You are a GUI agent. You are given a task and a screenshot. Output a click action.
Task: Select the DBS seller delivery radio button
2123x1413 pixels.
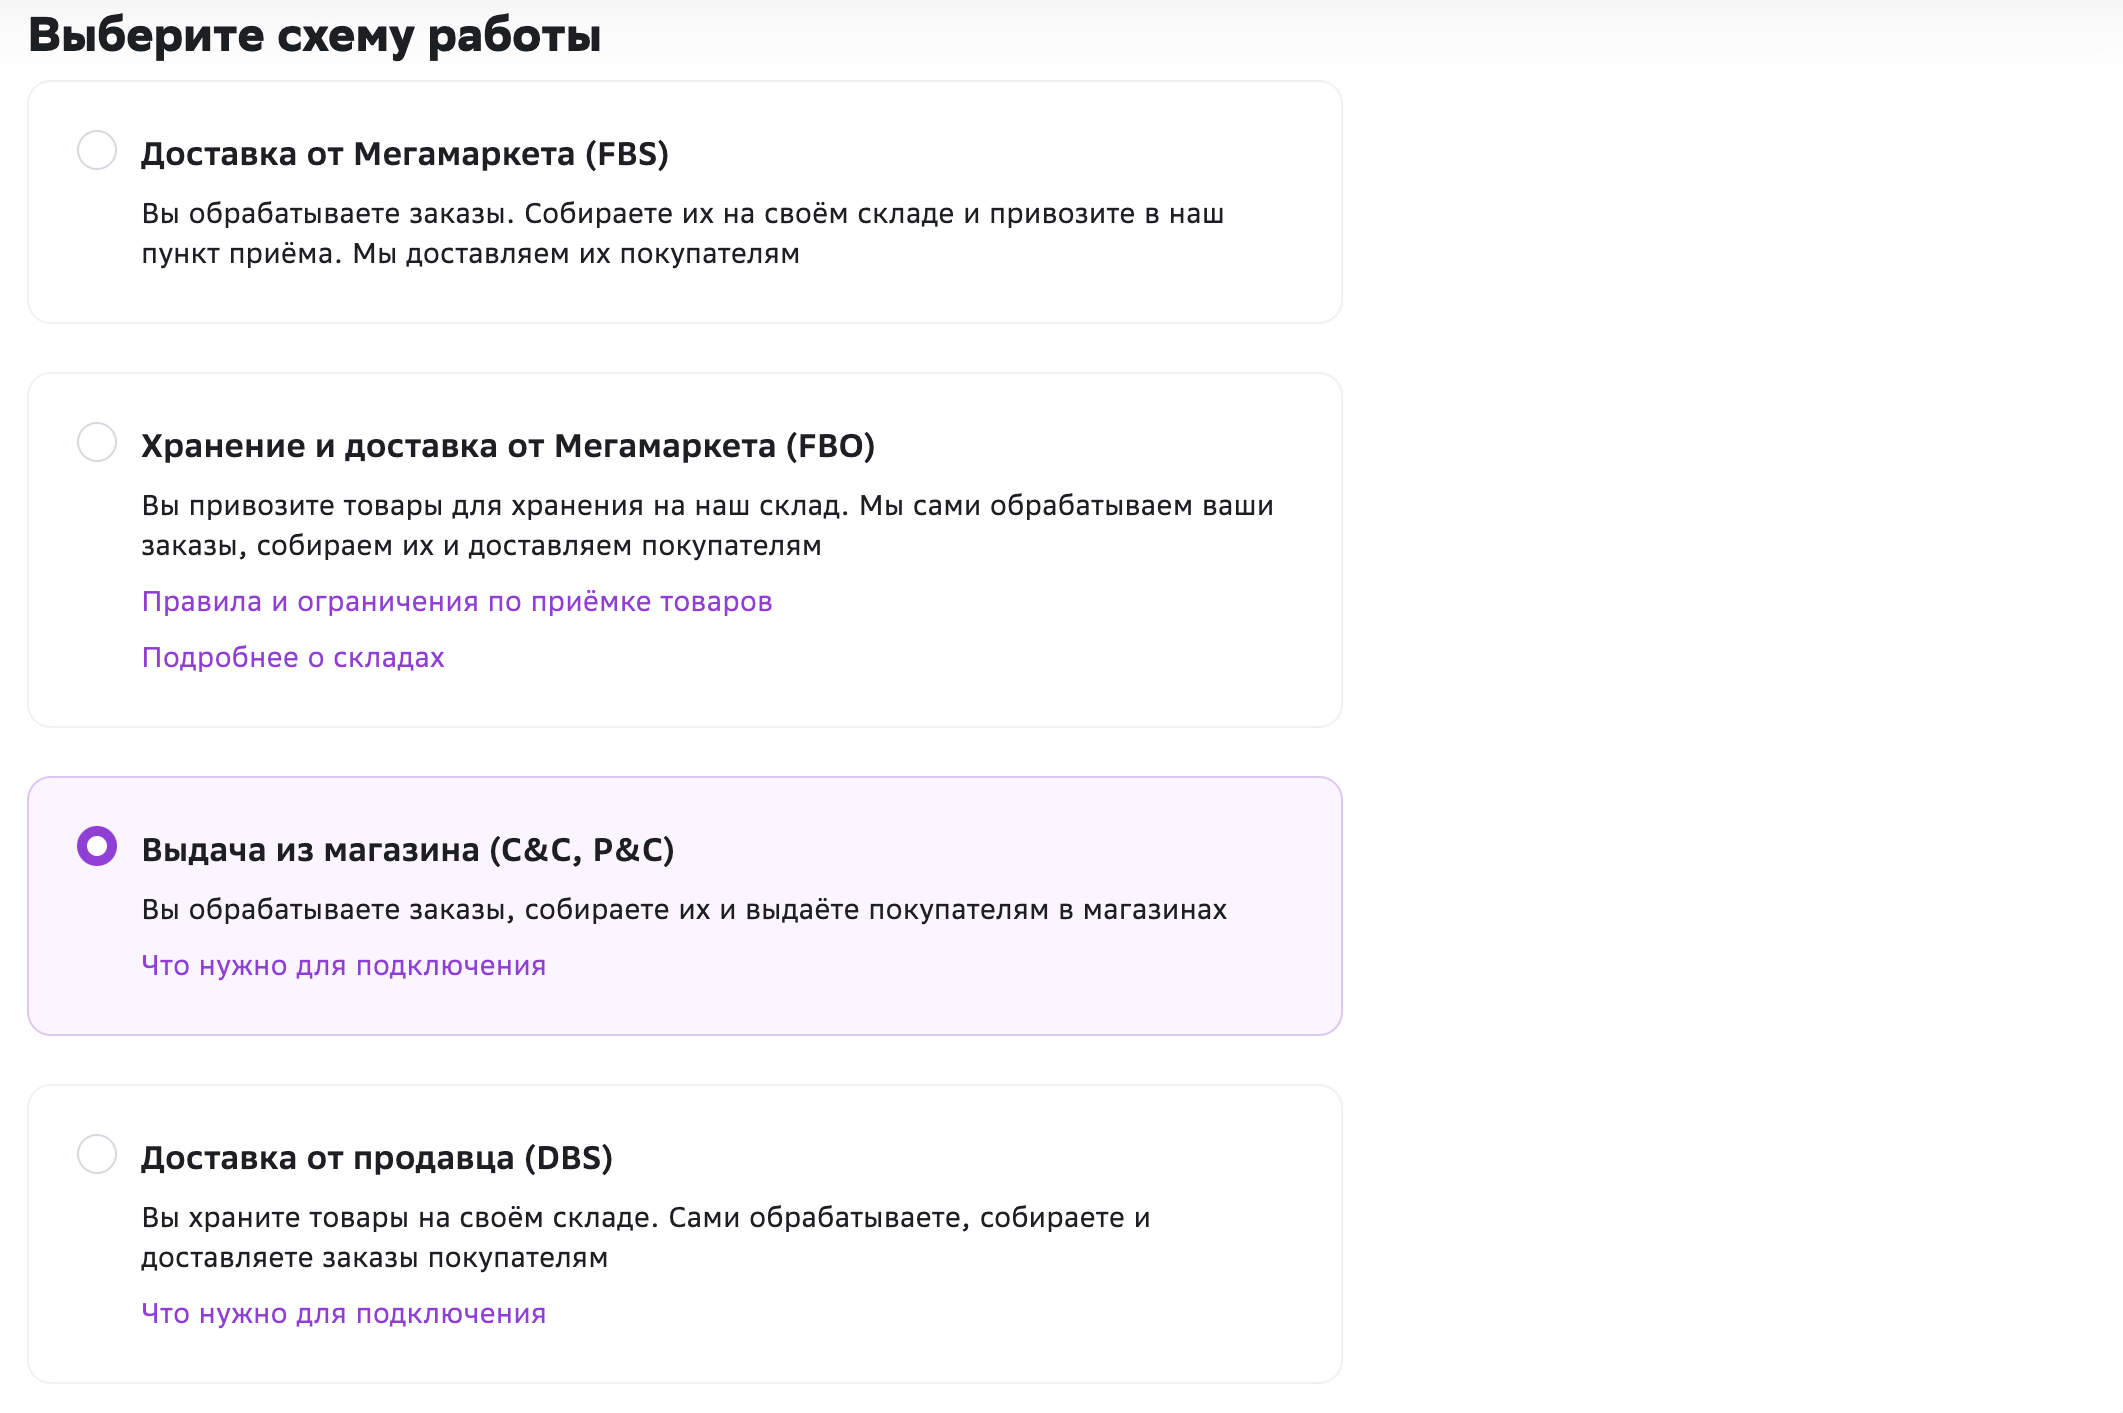97,1154
